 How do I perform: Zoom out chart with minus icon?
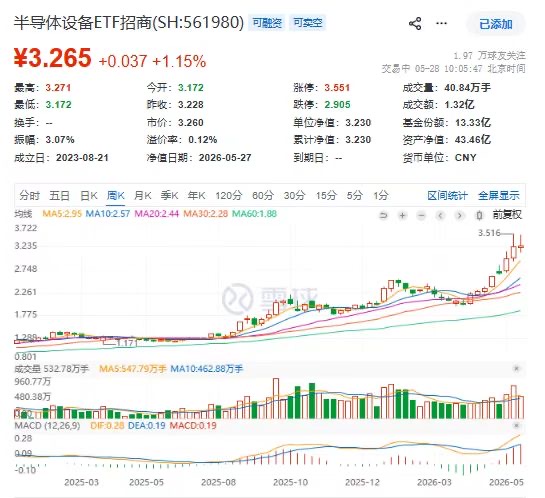click(x=421, y=215)
